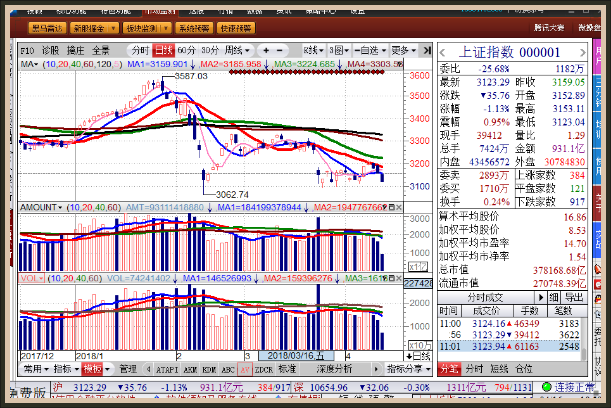Click green connection status light

546,387
